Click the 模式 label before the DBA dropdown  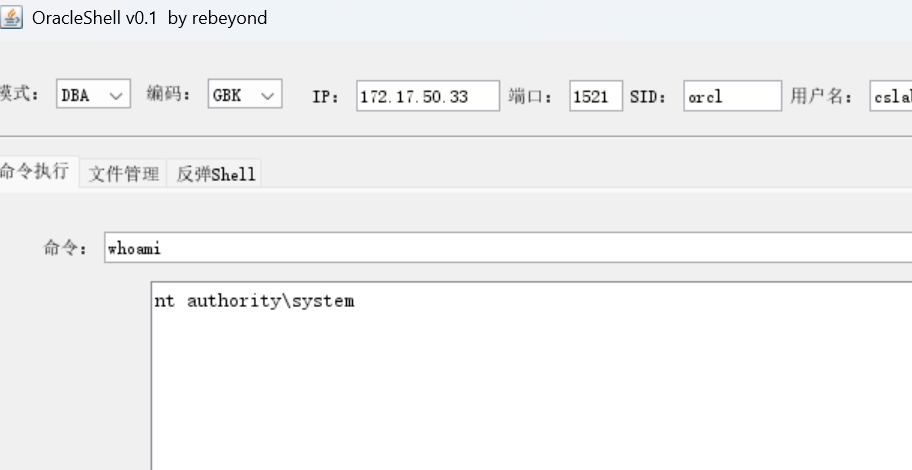coord(19,94)
